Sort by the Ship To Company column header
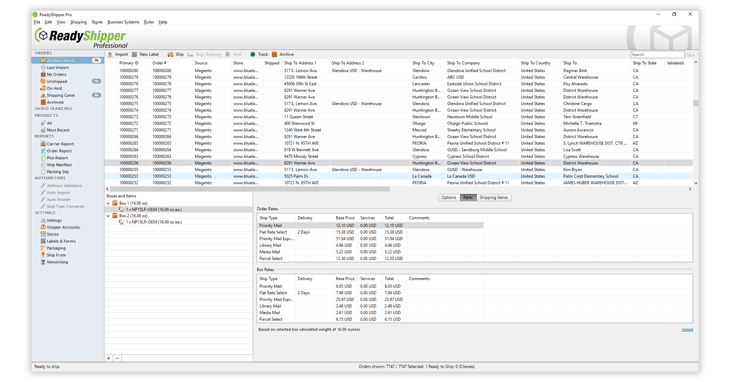This screenshot has height=382, width=730. point(464,63)
